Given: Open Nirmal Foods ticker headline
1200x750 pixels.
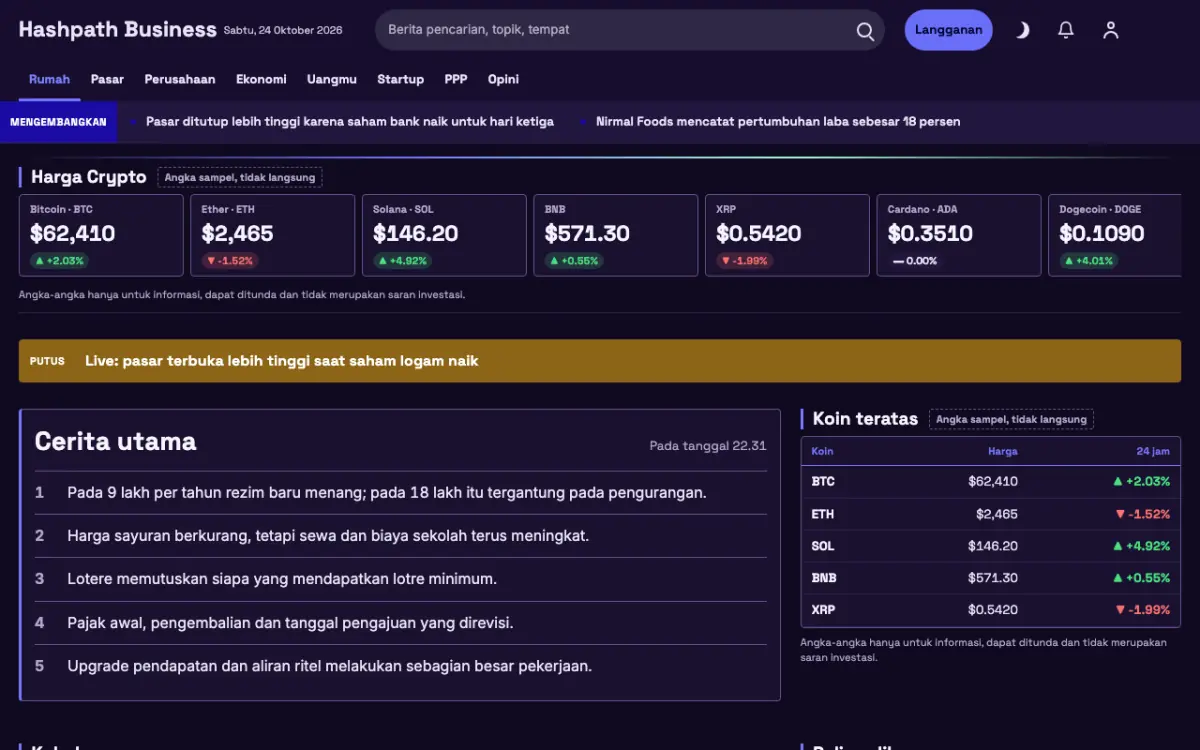Looking at the screenshot, I should tap(778, 121).
